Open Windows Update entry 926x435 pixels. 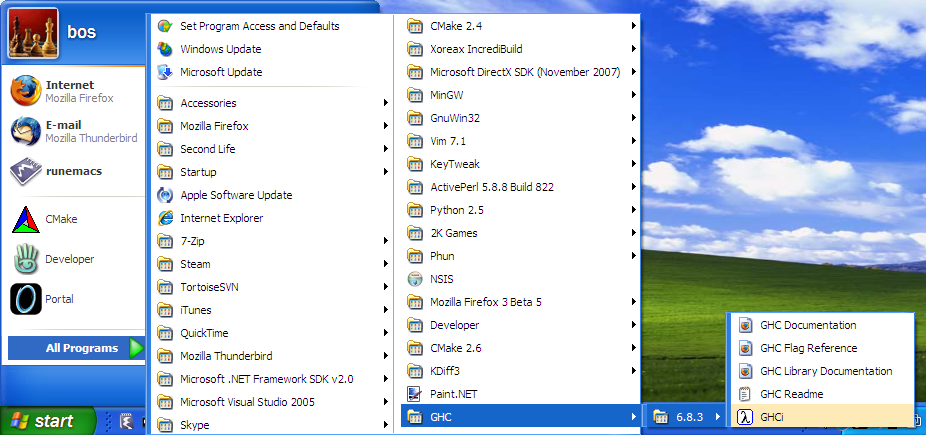coord(220,49)
